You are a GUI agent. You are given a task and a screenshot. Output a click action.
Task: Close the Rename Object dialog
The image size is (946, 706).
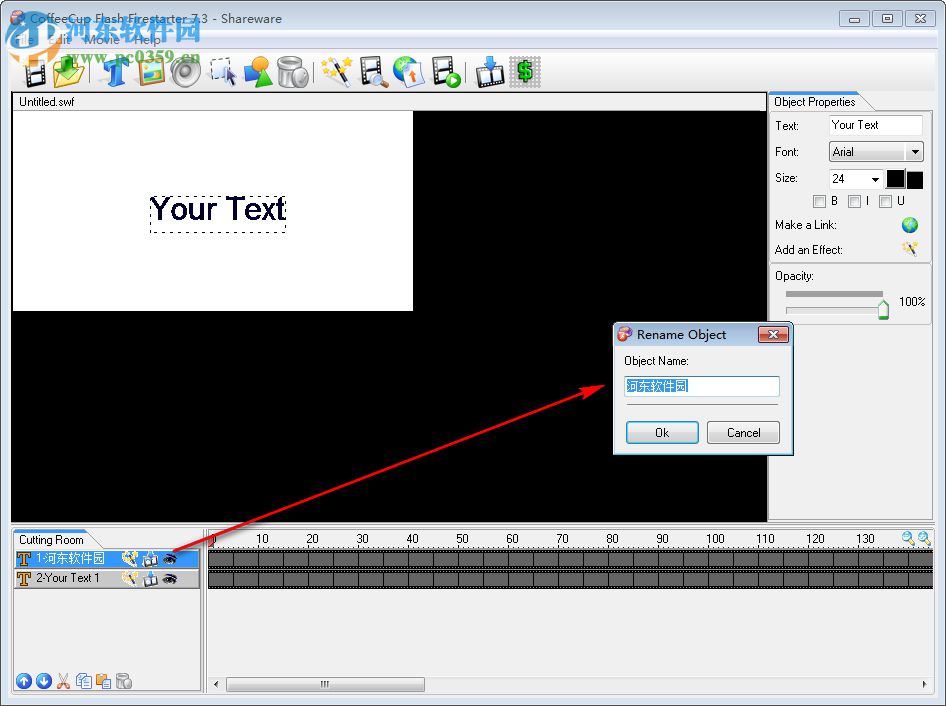(x=773, y=335)
